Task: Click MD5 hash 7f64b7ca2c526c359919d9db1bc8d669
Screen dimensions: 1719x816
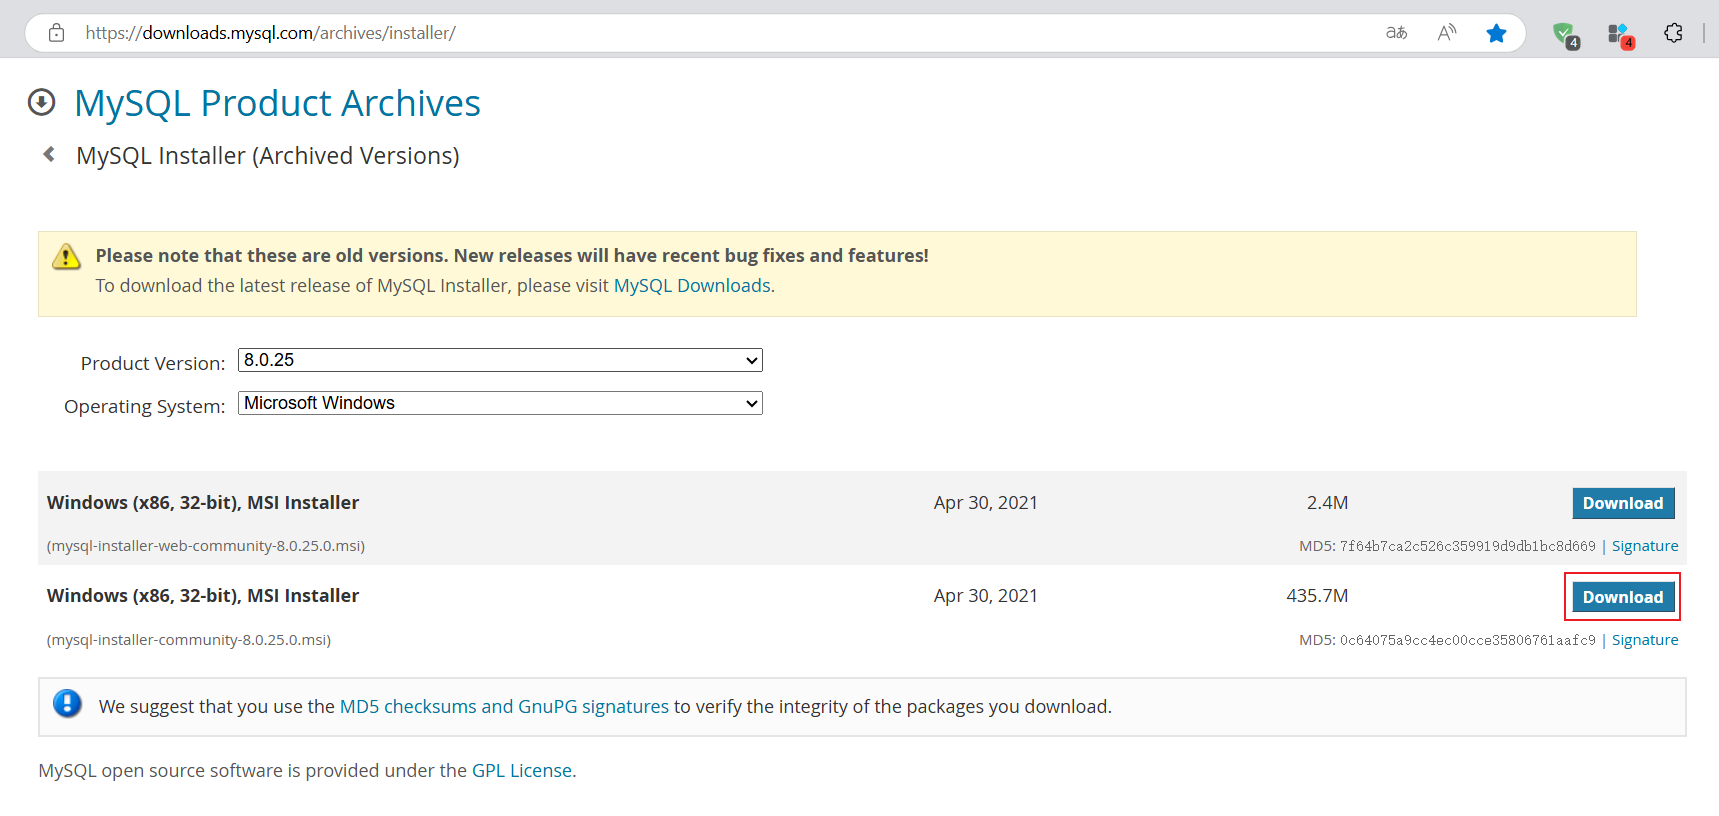Action: pos(1468,546)
